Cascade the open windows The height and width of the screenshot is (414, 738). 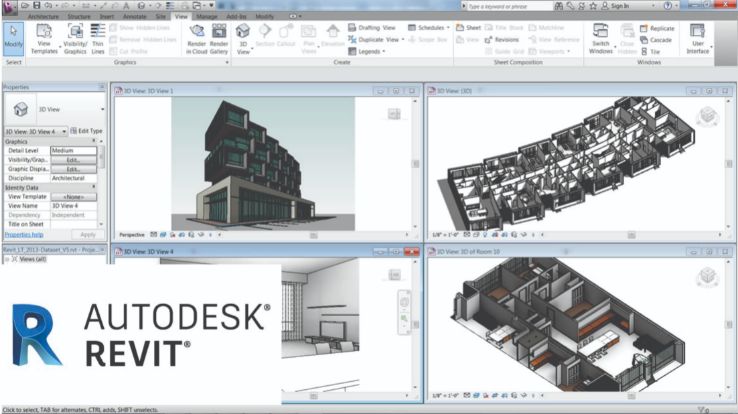click(x=656, y=40)
